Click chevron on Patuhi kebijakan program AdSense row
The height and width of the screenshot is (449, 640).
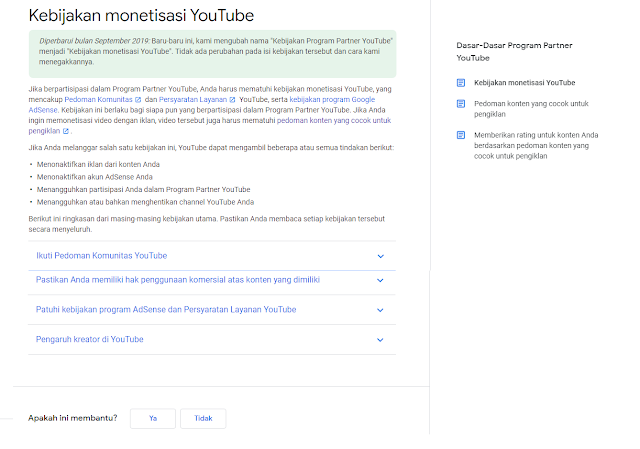pos(380,310)
